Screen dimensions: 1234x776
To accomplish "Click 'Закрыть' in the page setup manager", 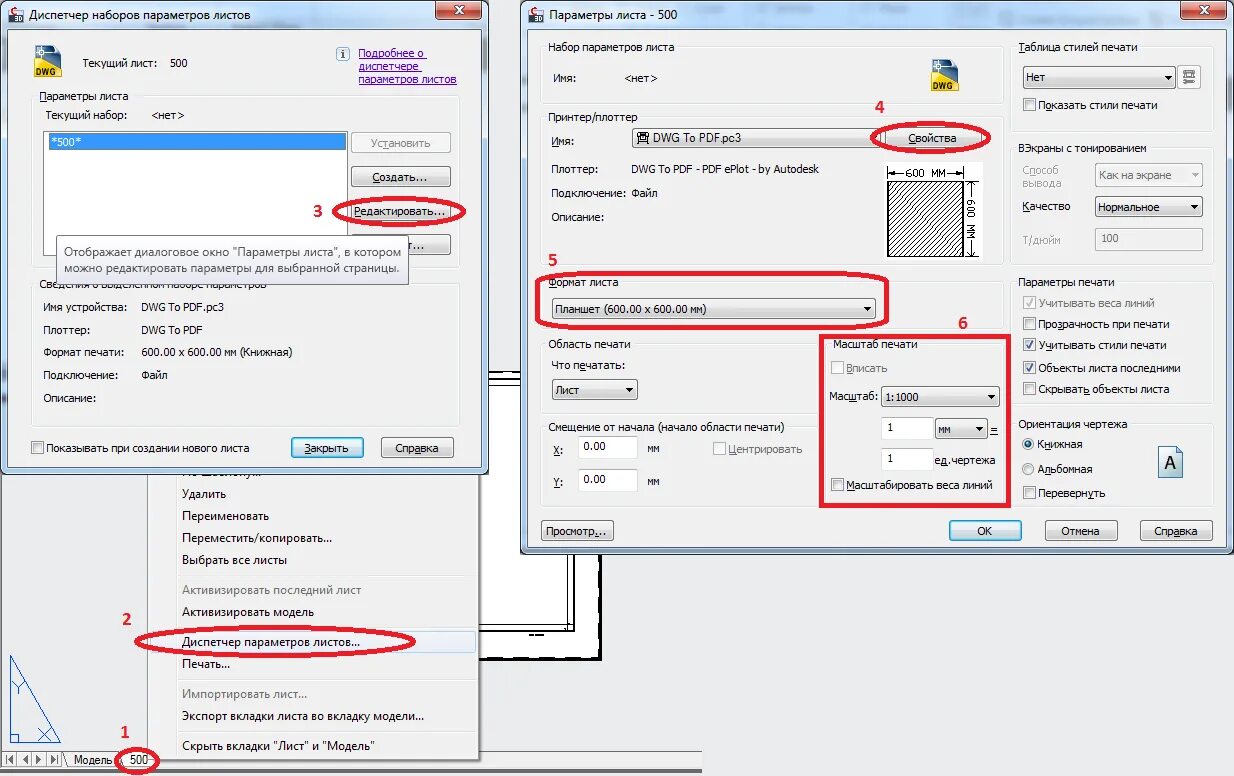I will pos(327,448).
